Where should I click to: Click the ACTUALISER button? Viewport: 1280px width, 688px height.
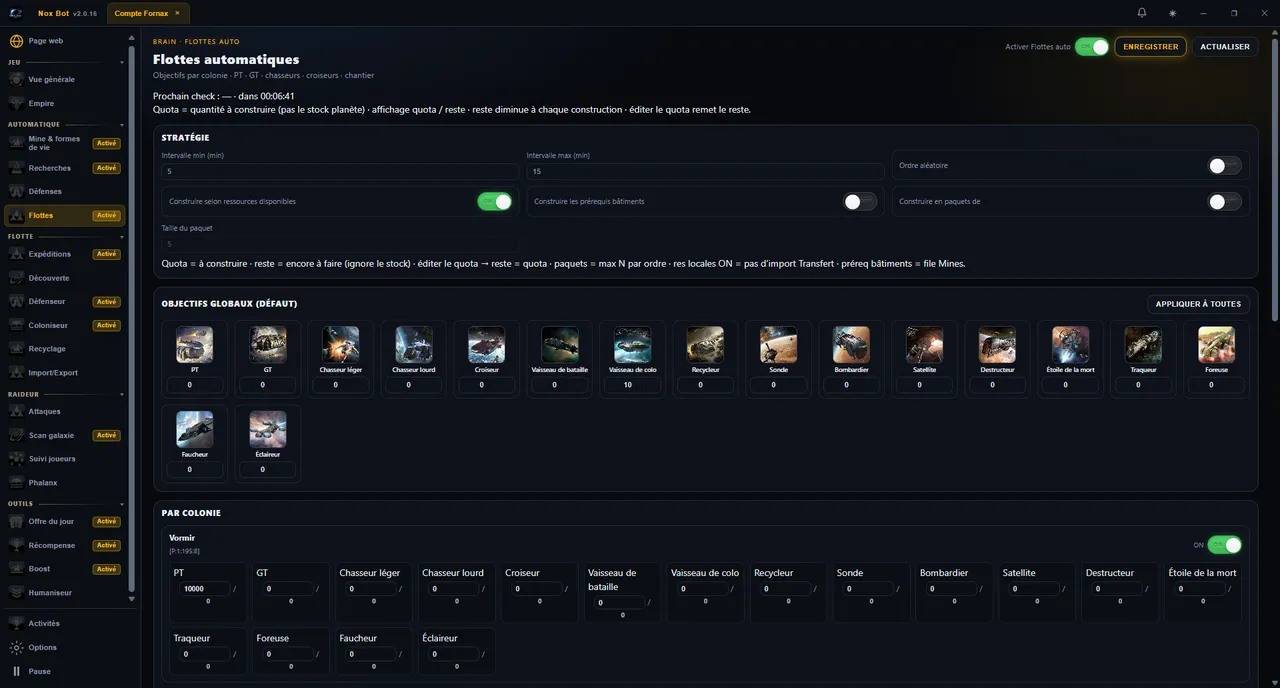click(x=1225, y=47)
